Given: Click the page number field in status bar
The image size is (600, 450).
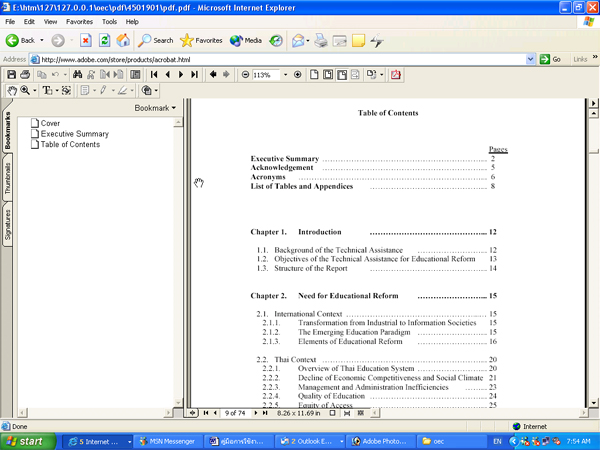Looking at the screenshot, I should 238,412.
